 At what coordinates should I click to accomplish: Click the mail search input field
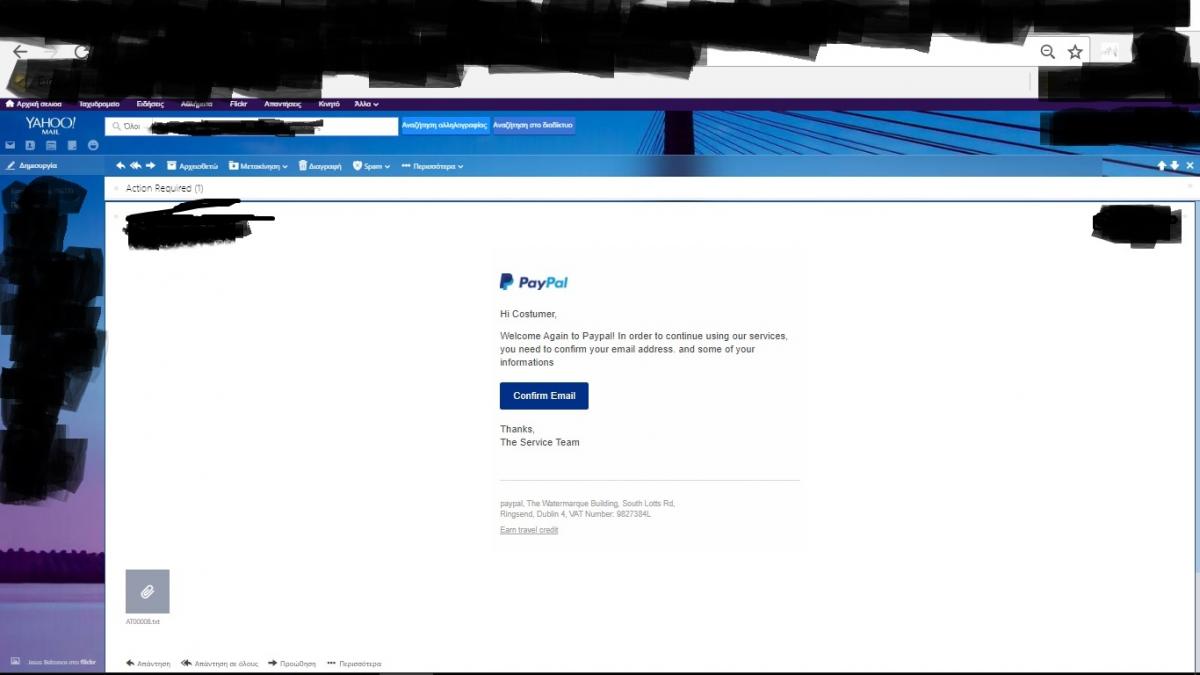click(x=251, y=126)
